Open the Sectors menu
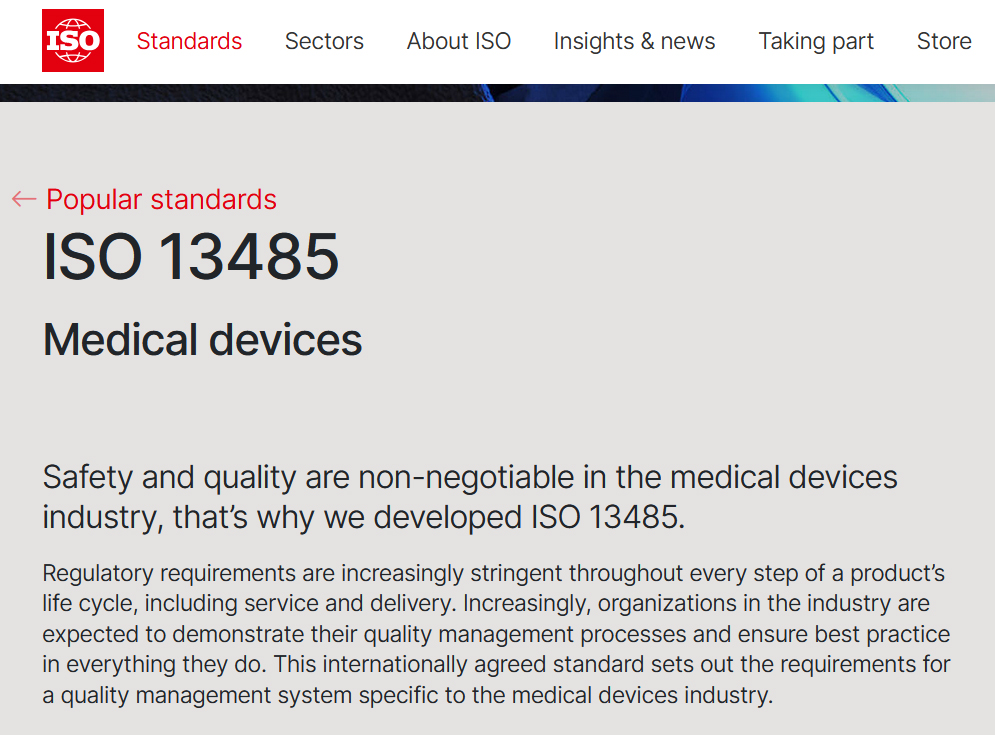This screenshot has width=995, height=735. point(324,41)
